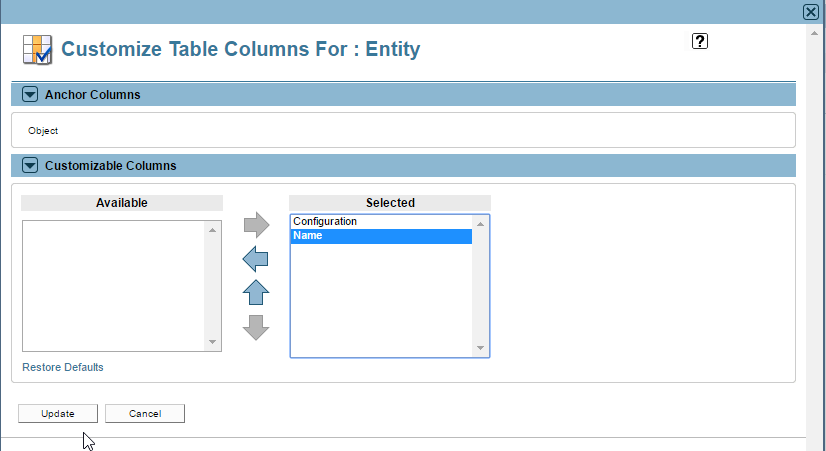Click the customize table columns icon

click(x=37, y=50)
